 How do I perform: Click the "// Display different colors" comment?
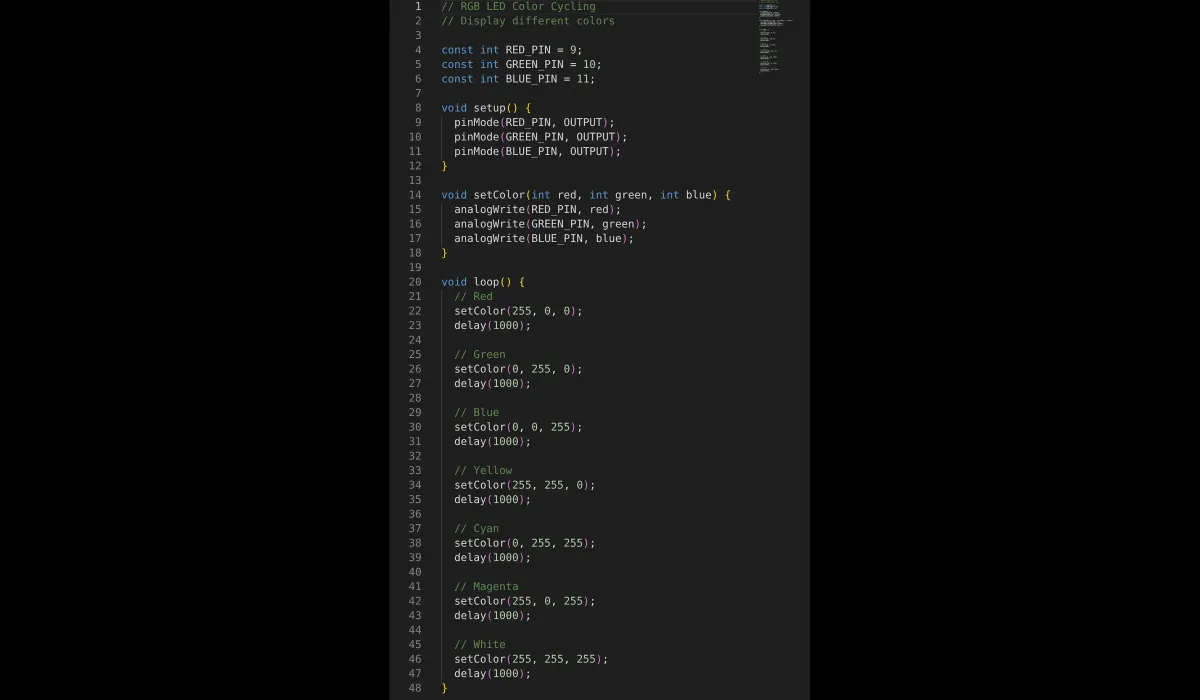tap(528, 21)
